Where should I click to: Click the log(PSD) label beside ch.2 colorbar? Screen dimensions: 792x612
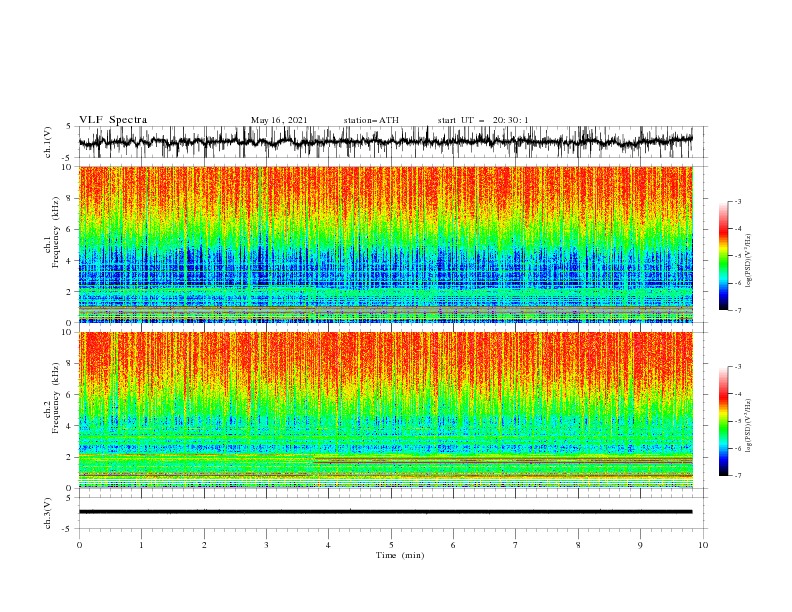coord(748,426)
